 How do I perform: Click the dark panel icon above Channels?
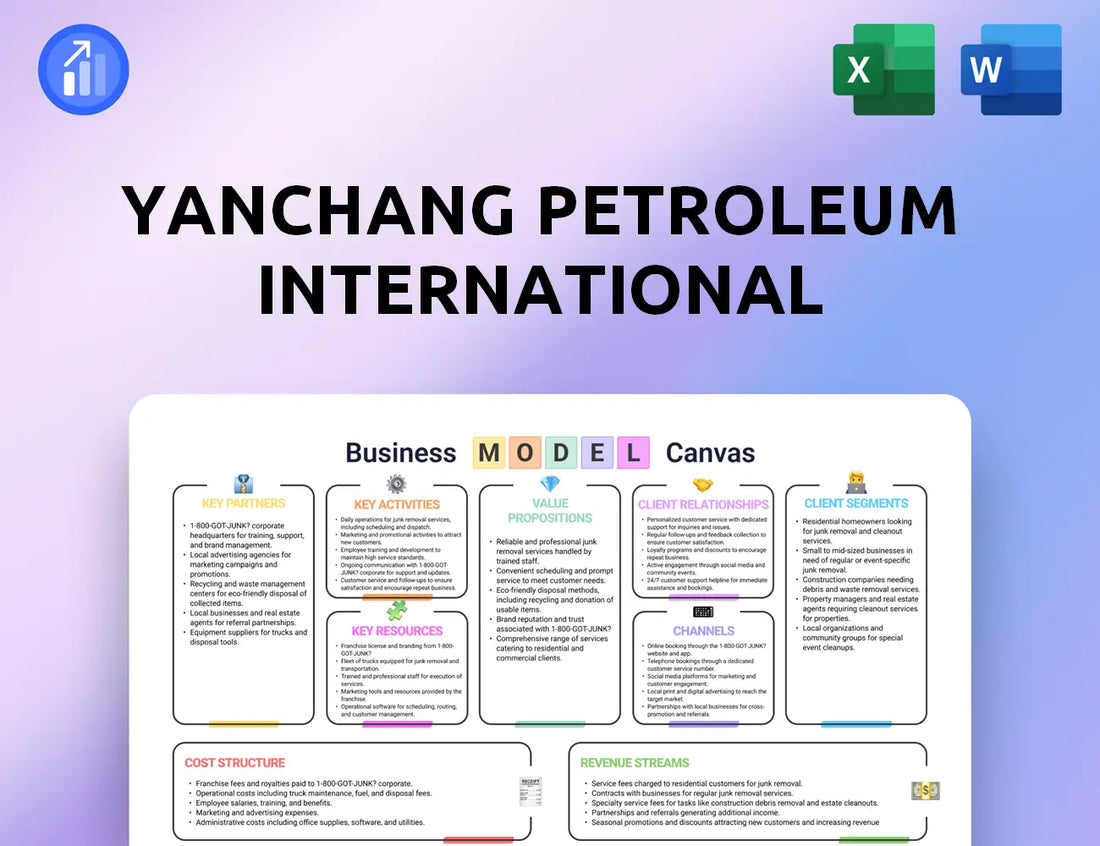(x=703, y=612)
